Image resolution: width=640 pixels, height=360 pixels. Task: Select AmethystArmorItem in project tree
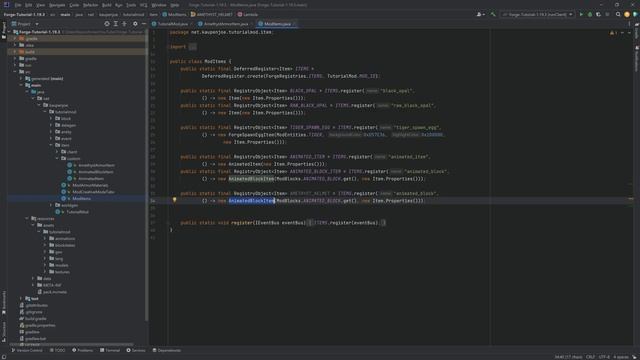96,165
